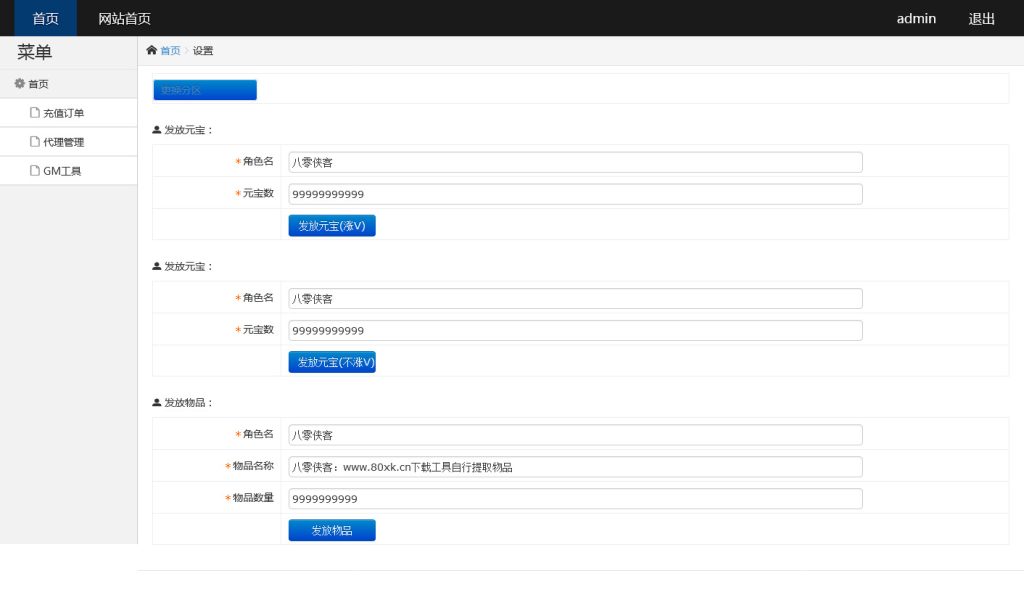Open the 首页 breadcrumb link

coord(170,51)
